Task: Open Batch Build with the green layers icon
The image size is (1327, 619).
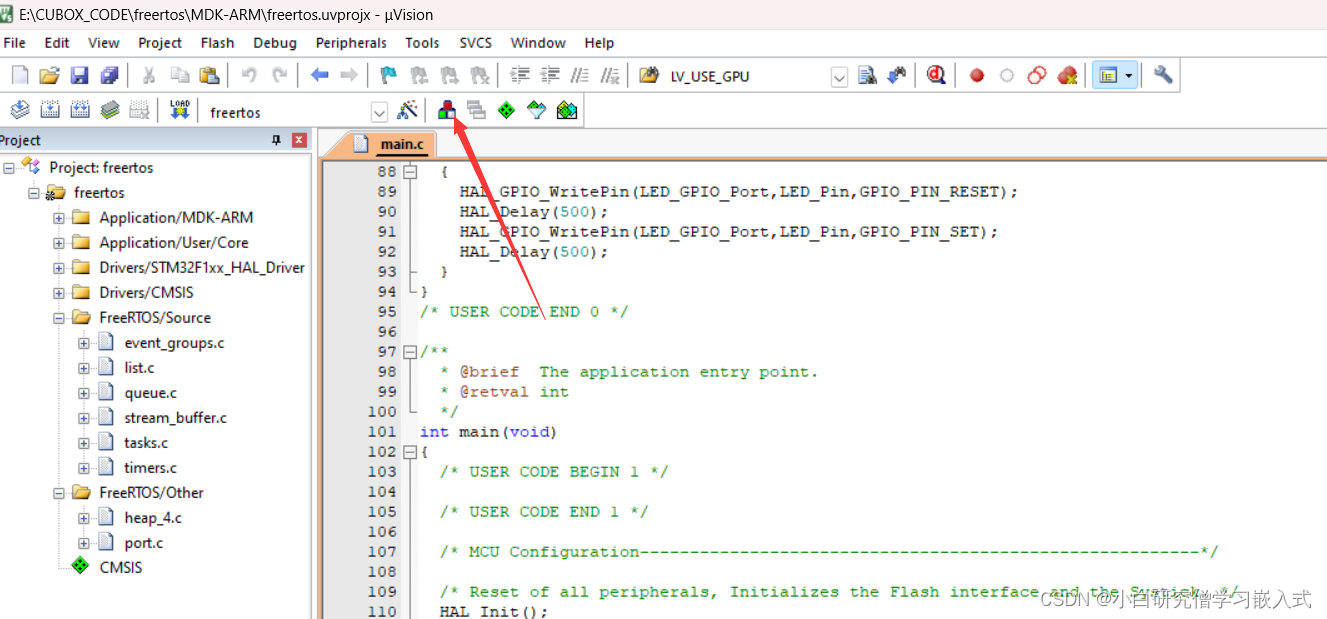Action: click(x=110, y=110)
